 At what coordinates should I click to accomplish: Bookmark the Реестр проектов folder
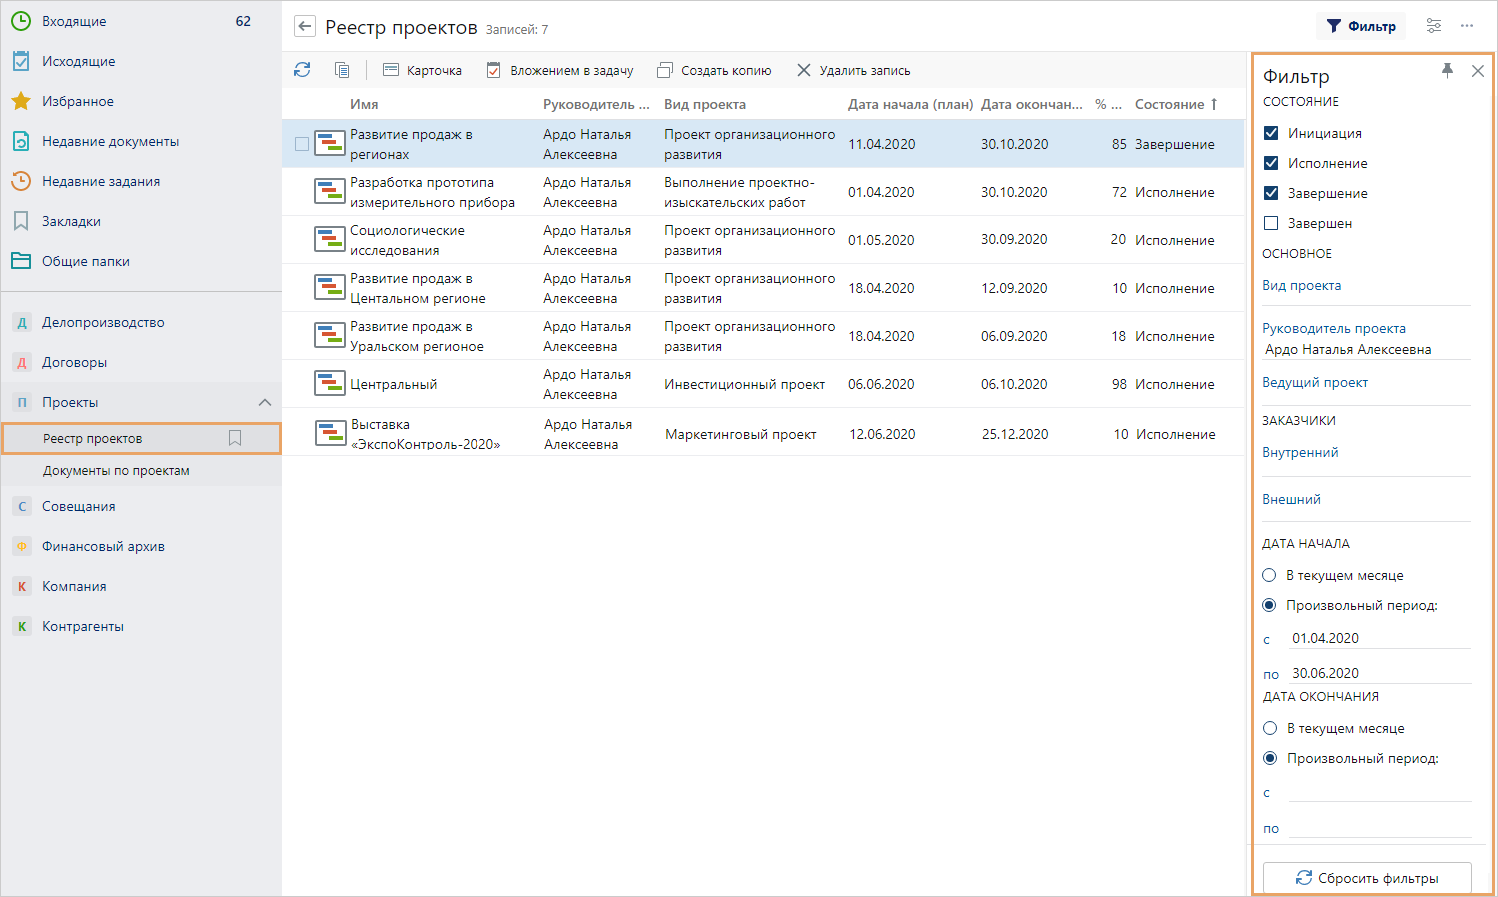[x=235, y=438]
